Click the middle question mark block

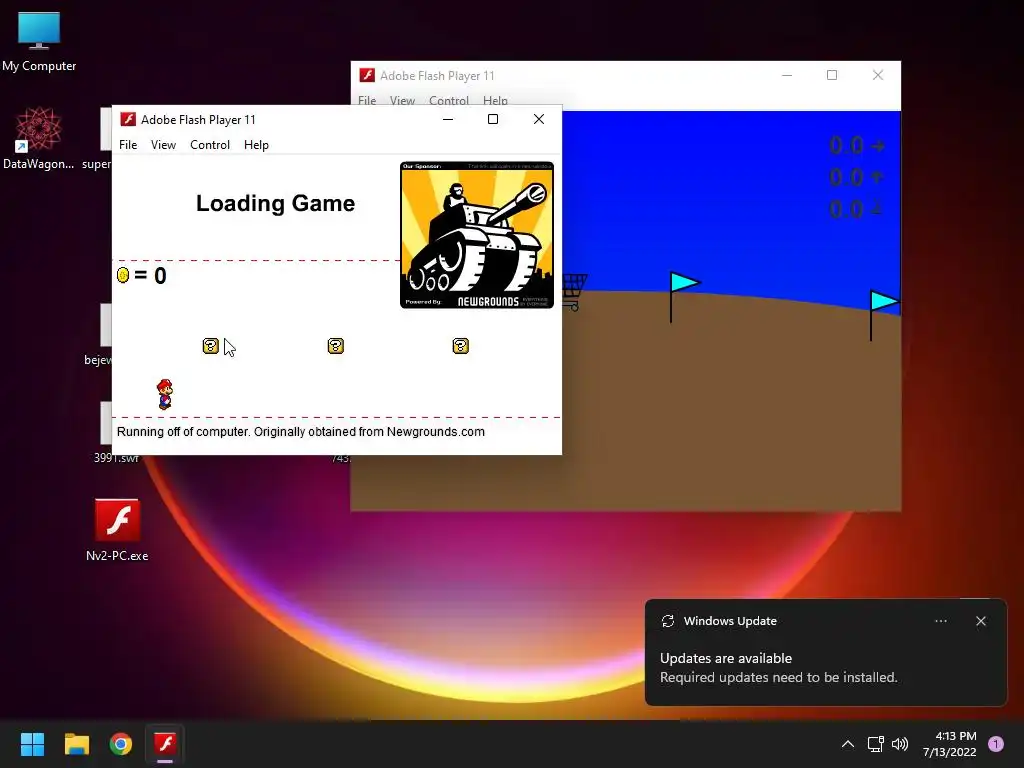pyautogui.click(x=336, y=346)
